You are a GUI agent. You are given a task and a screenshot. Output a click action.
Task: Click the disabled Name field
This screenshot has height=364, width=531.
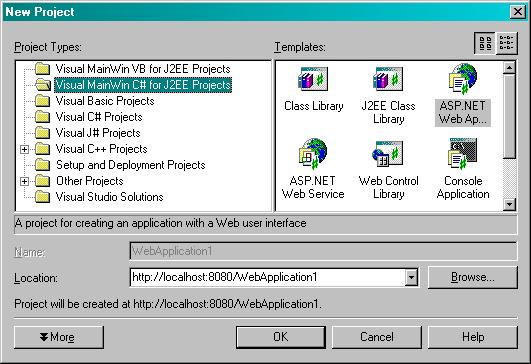point(323,251)
